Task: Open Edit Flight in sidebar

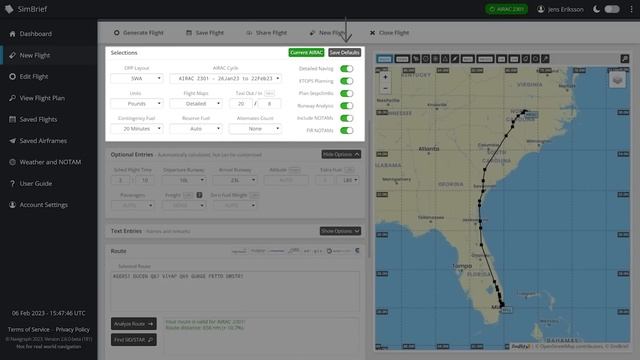Action: tap(34, 76)
